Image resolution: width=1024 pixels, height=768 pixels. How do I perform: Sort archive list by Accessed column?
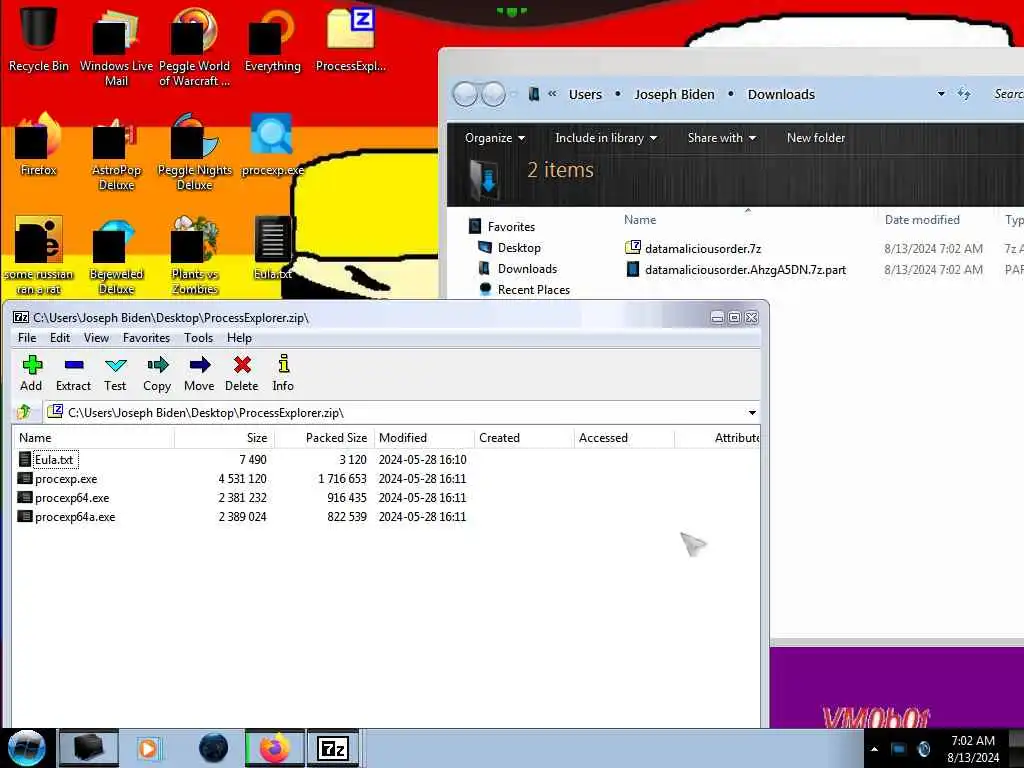pyautogui.click(x=624, y=438)
